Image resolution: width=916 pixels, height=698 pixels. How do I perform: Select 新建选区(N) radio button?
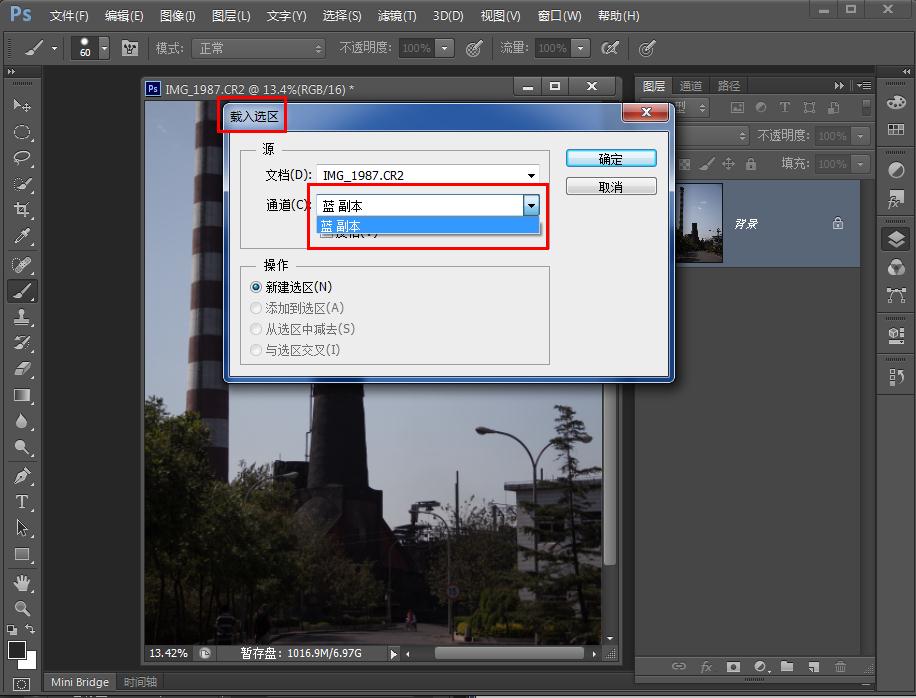point(256,287)
